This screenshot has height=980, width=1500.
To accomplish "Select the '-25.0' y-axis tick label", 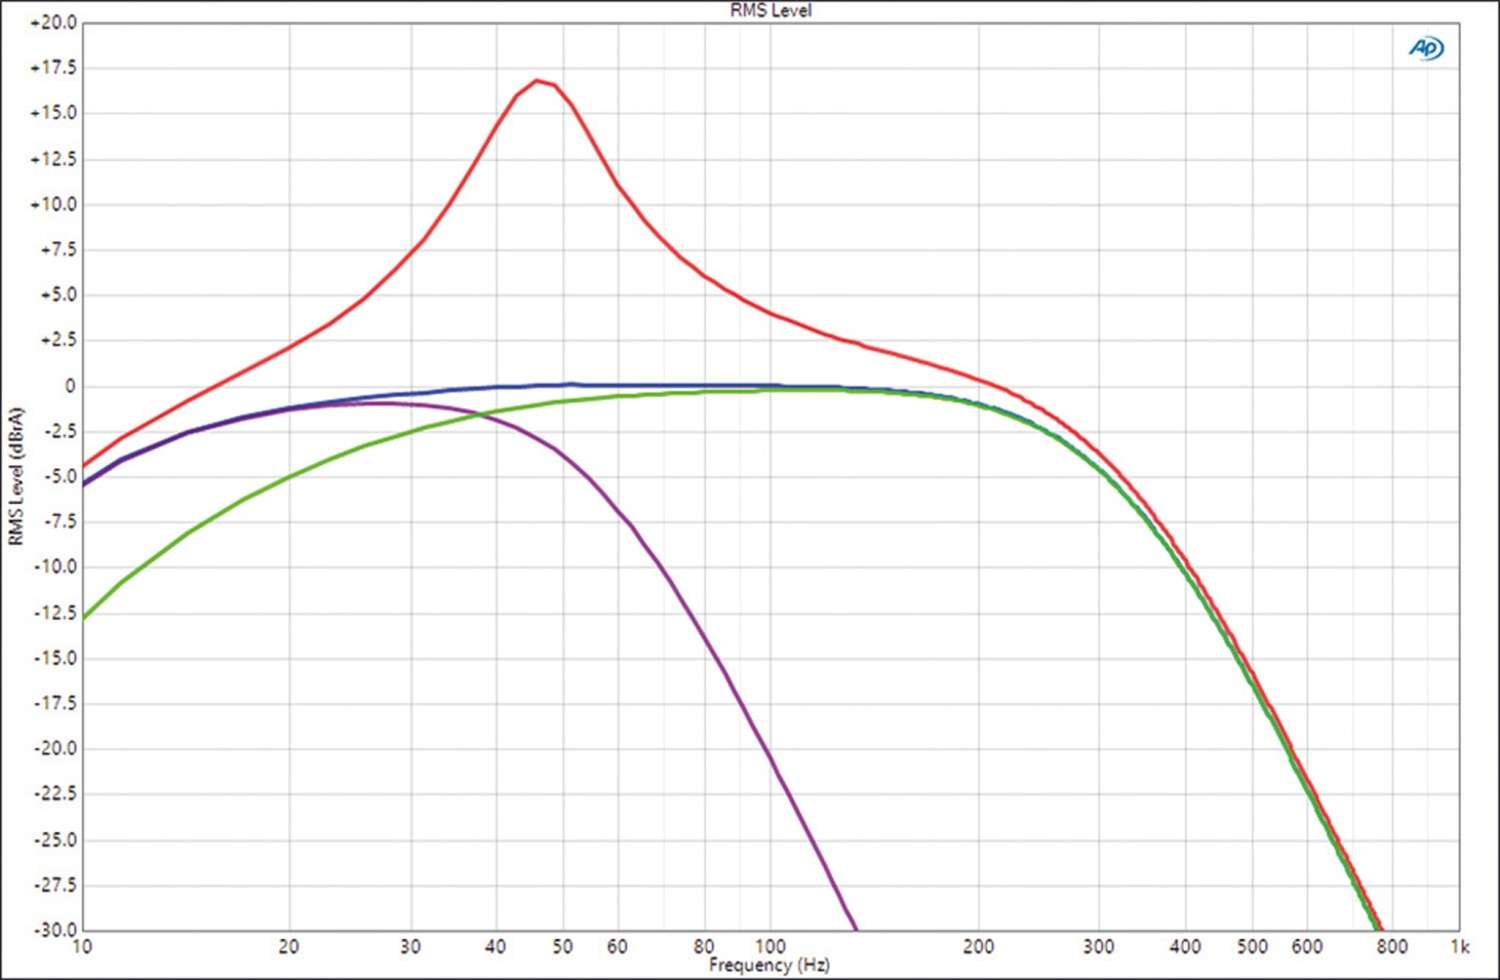I will click(x=55, y=840).
